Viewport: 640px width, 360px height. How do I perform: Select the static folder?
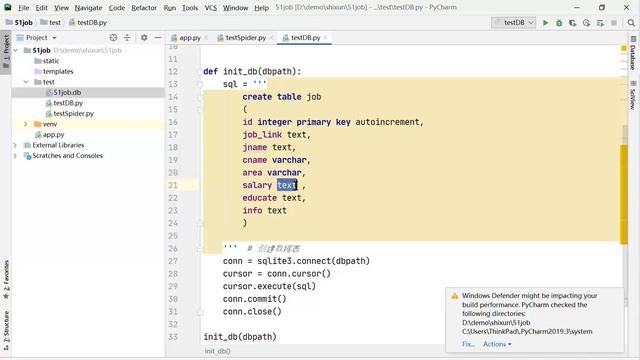coord(51,61)
